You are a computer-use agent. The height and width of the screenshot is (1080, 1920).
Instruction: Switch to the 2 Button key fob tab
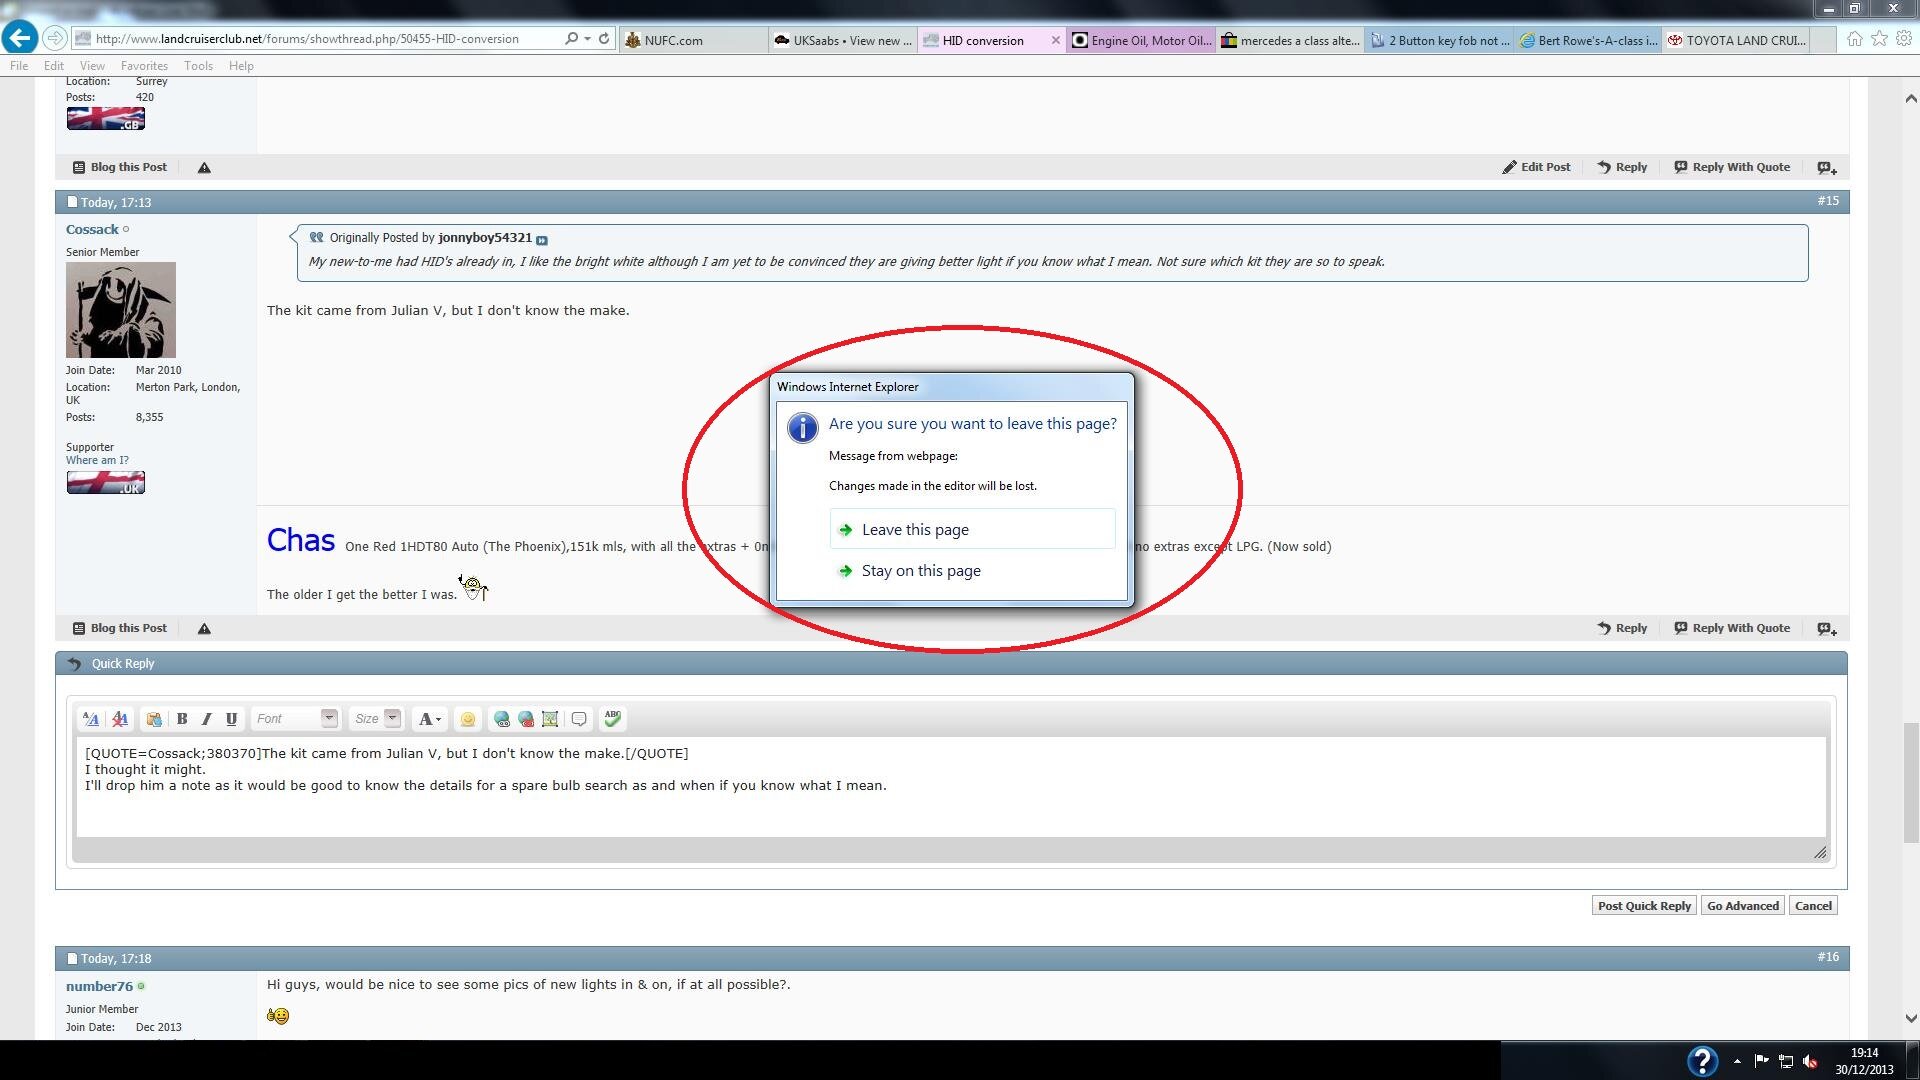[x=1439, y=40]
